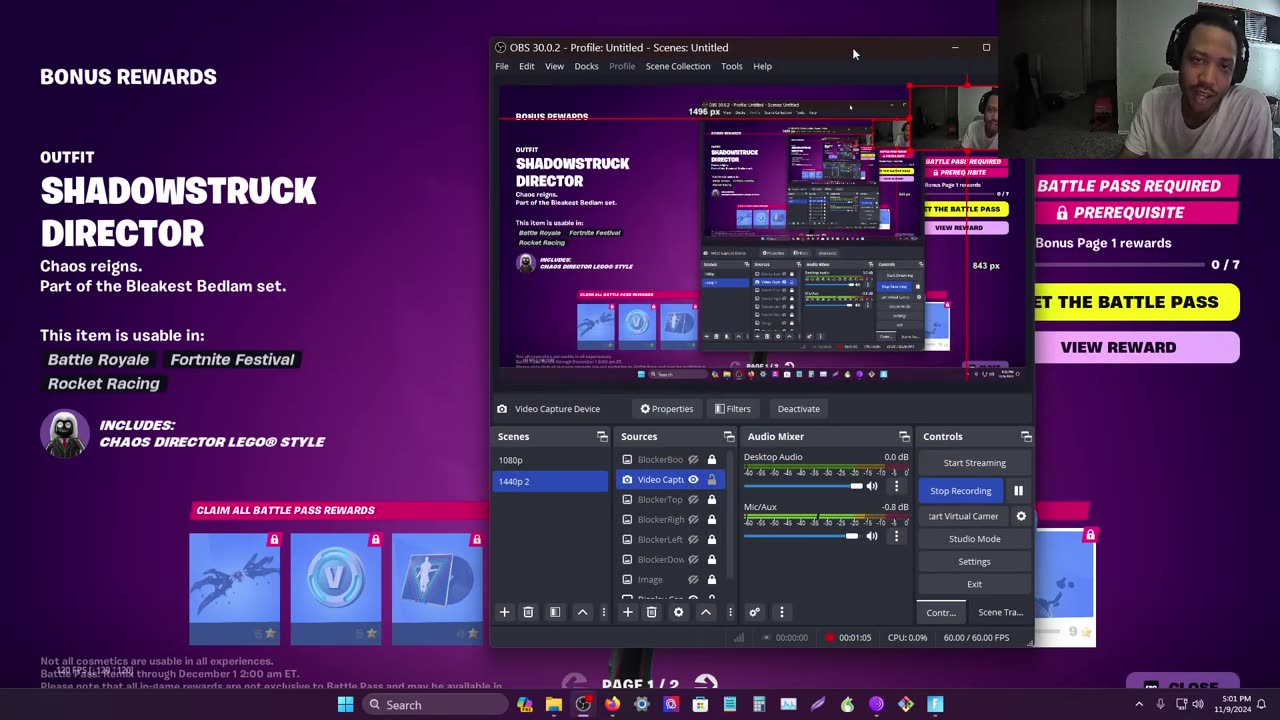Toggle visibility of BlockerDow source

[x=693, y=560]
